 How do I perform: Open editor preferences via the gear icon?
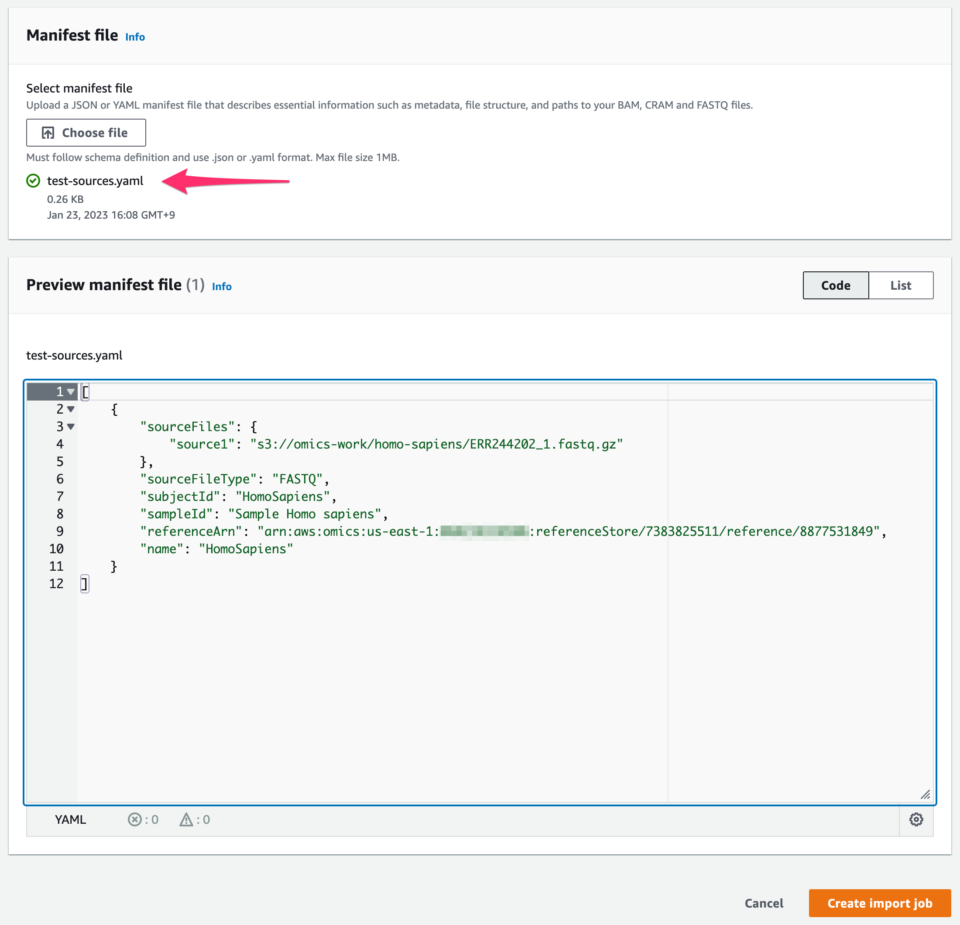(x=916, y=819)
